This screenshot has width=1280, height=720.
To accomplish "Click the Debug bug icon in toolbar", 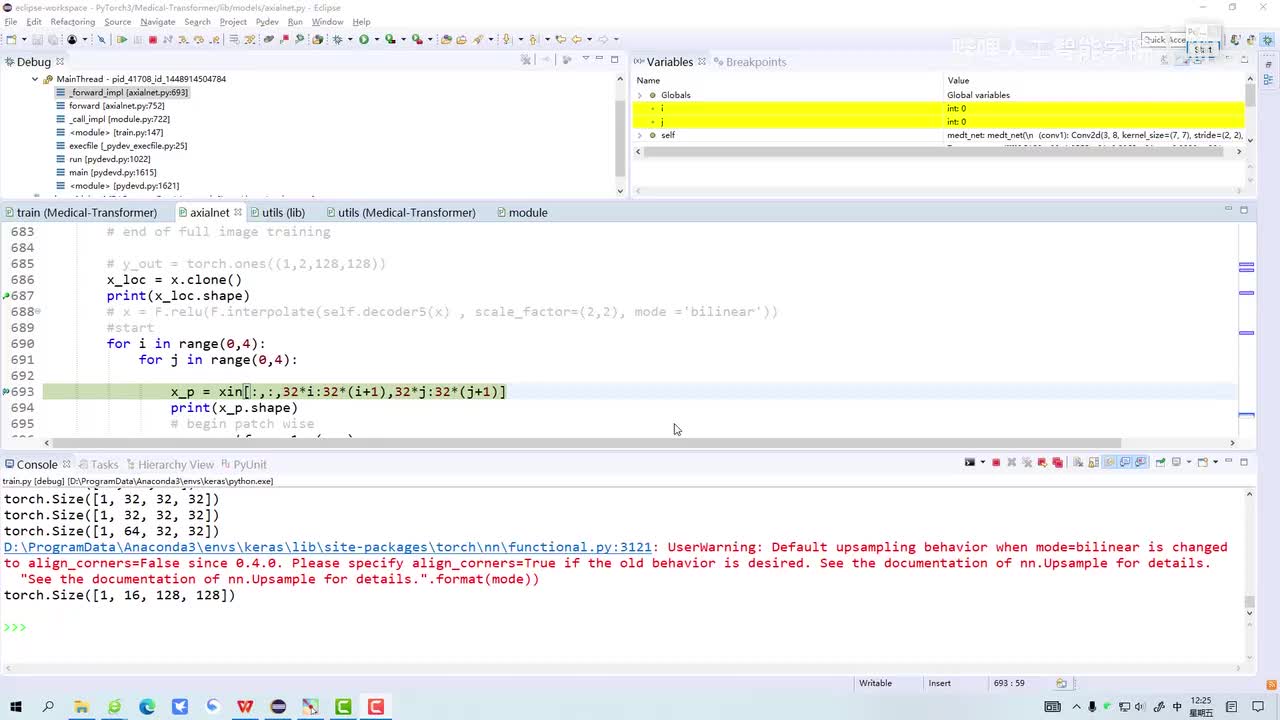I will click(337, 40).
